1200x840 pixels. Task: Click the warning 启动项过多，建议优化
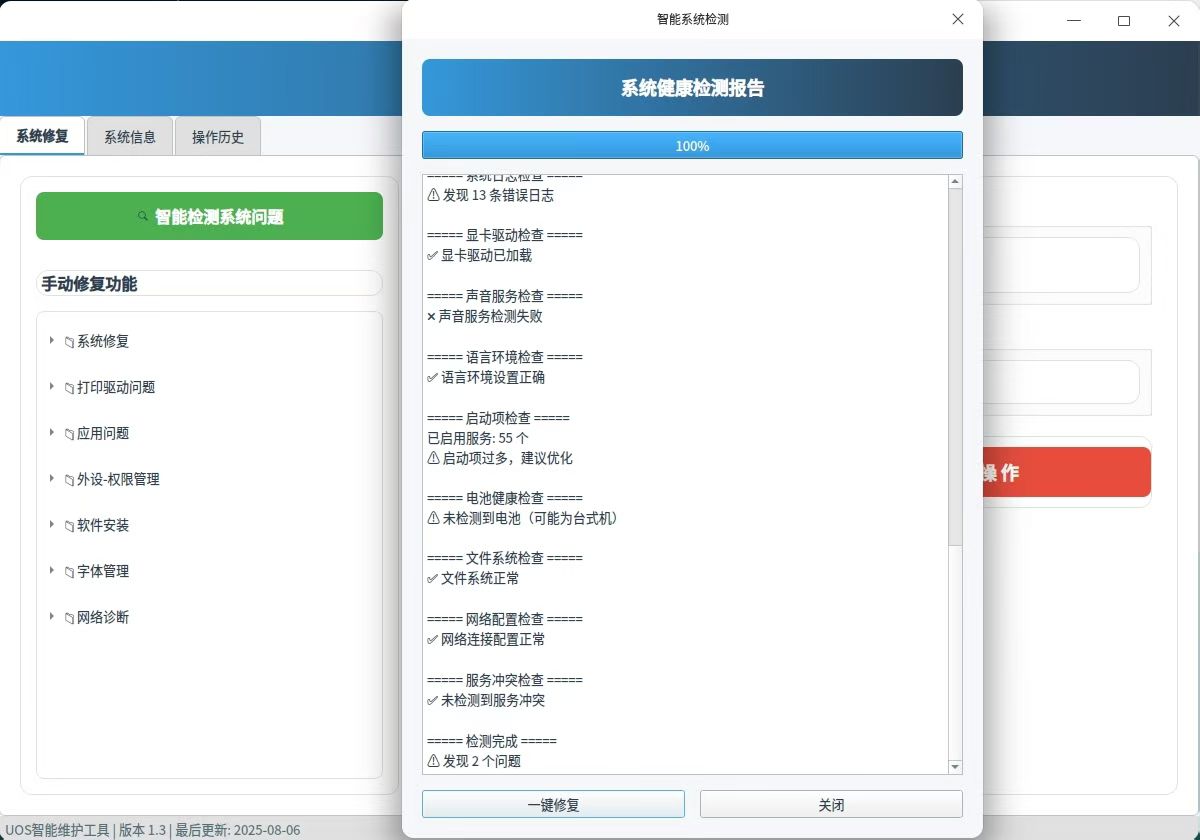click(500, 458)
